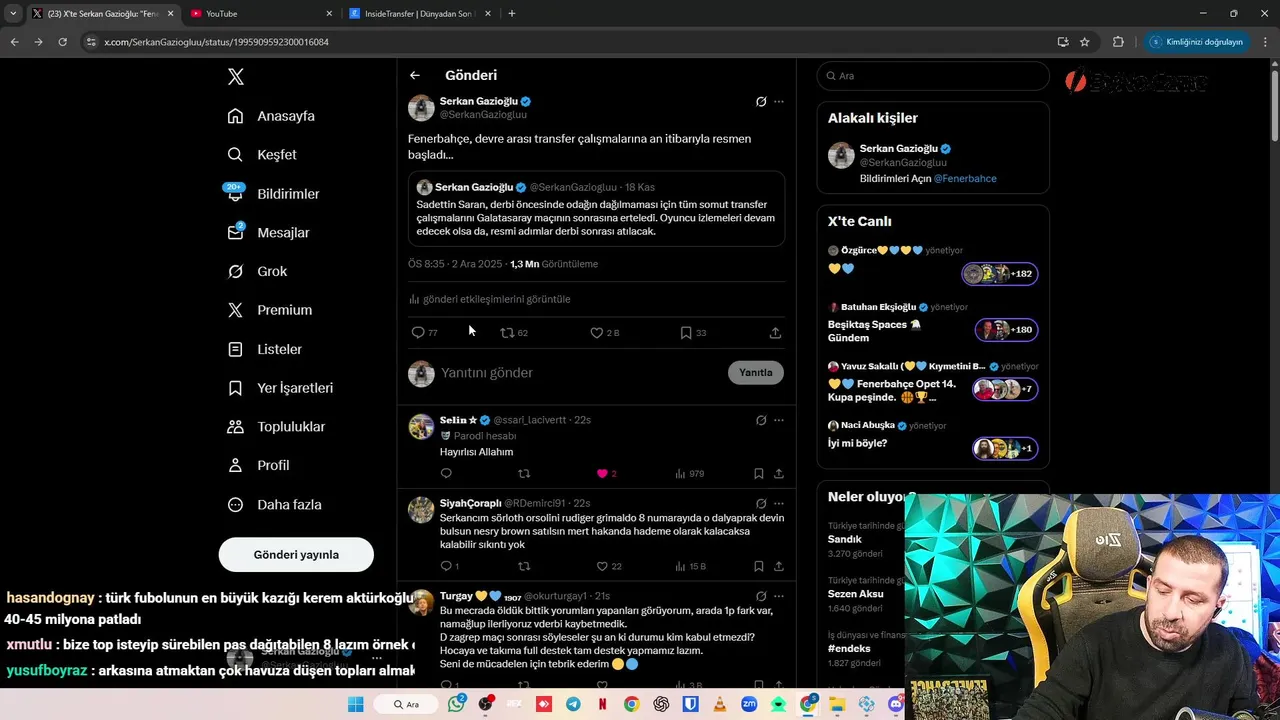Click the browser back button
This screenshot has height=720, width=1280.
coord(14,42)
